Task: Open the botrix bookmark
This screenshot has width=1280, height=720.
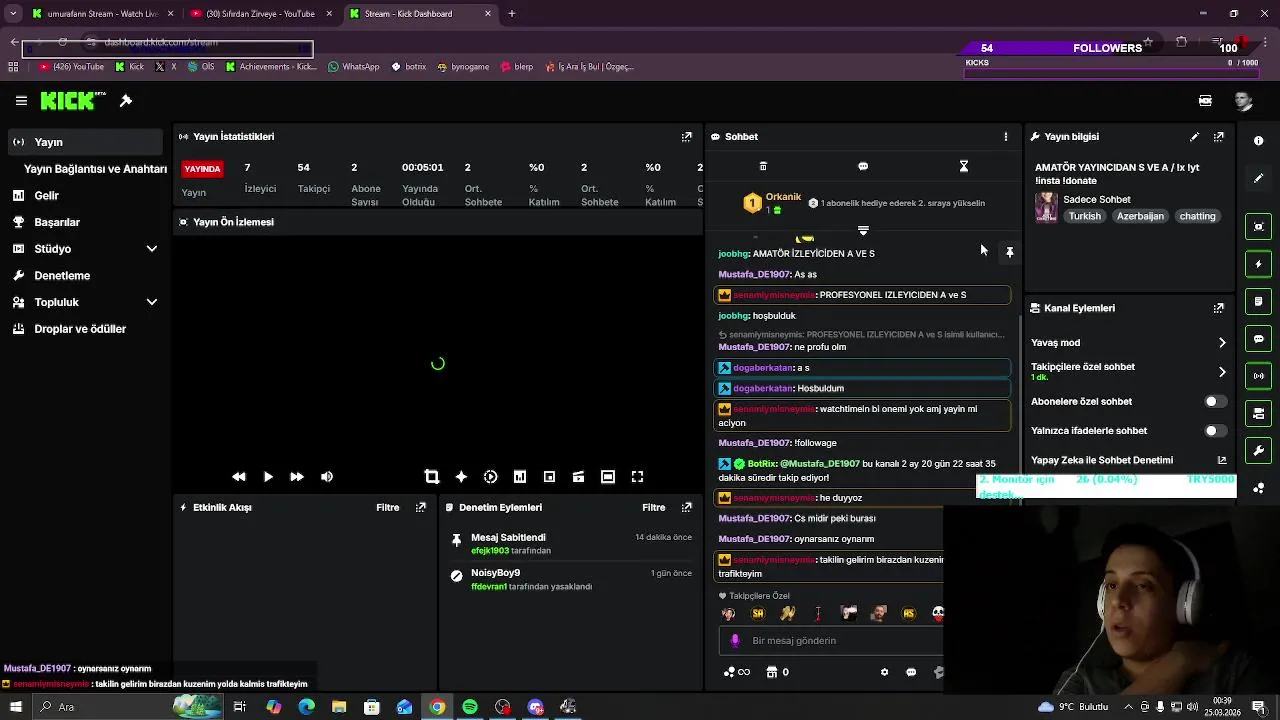Action: 409,67
